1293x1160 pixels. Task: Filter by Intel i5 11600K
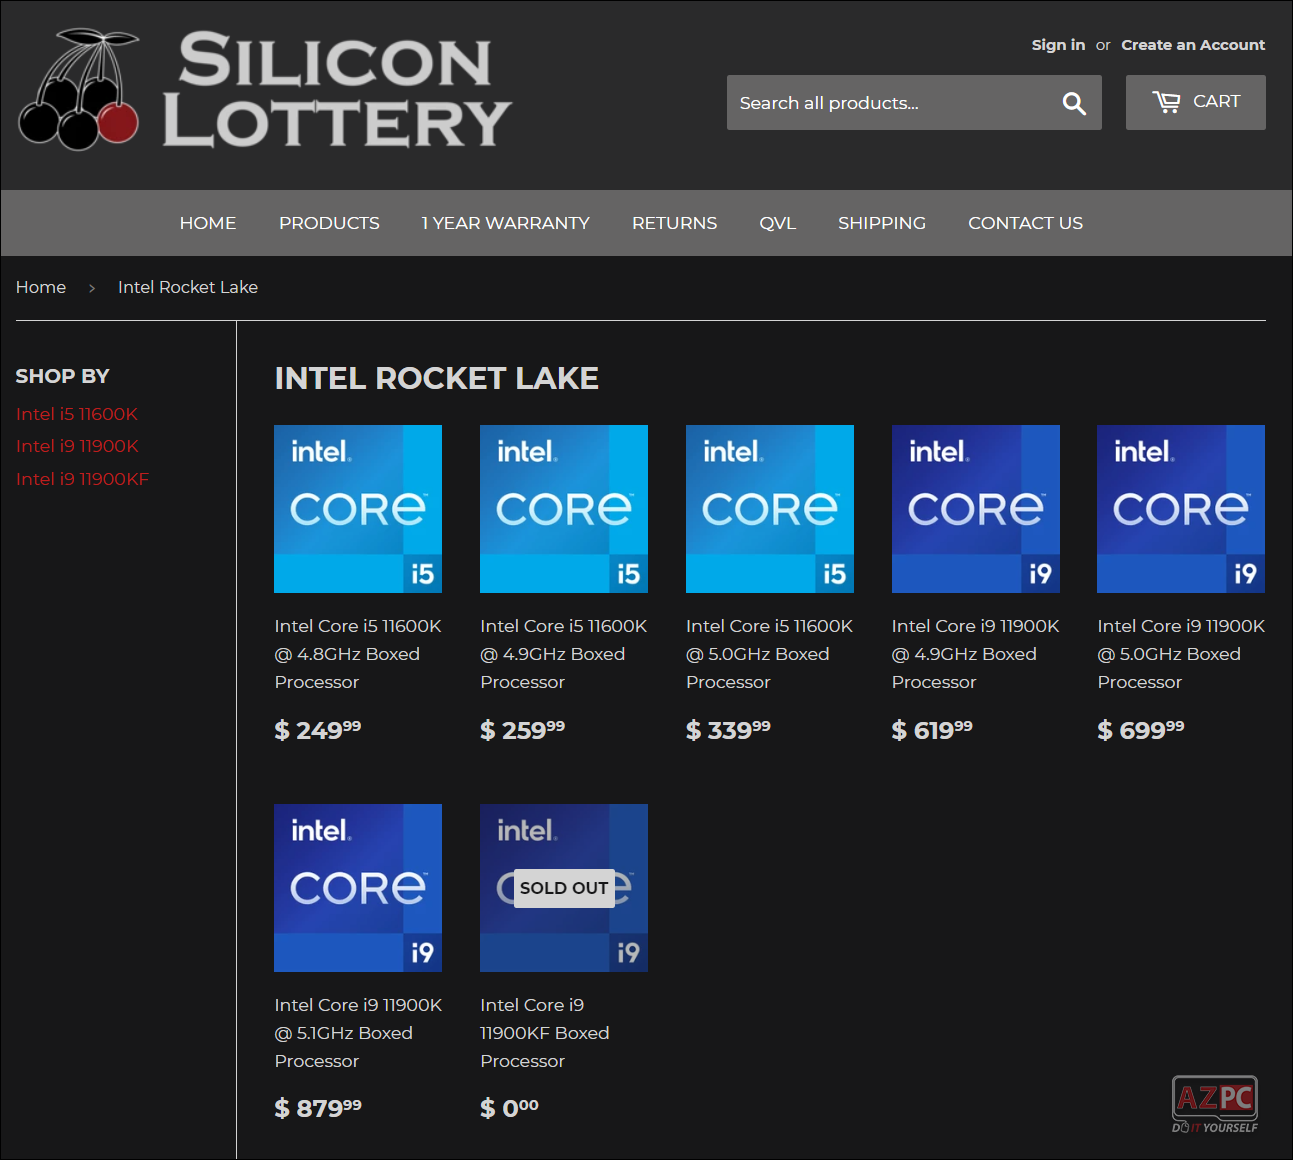[x=76, y=413]
